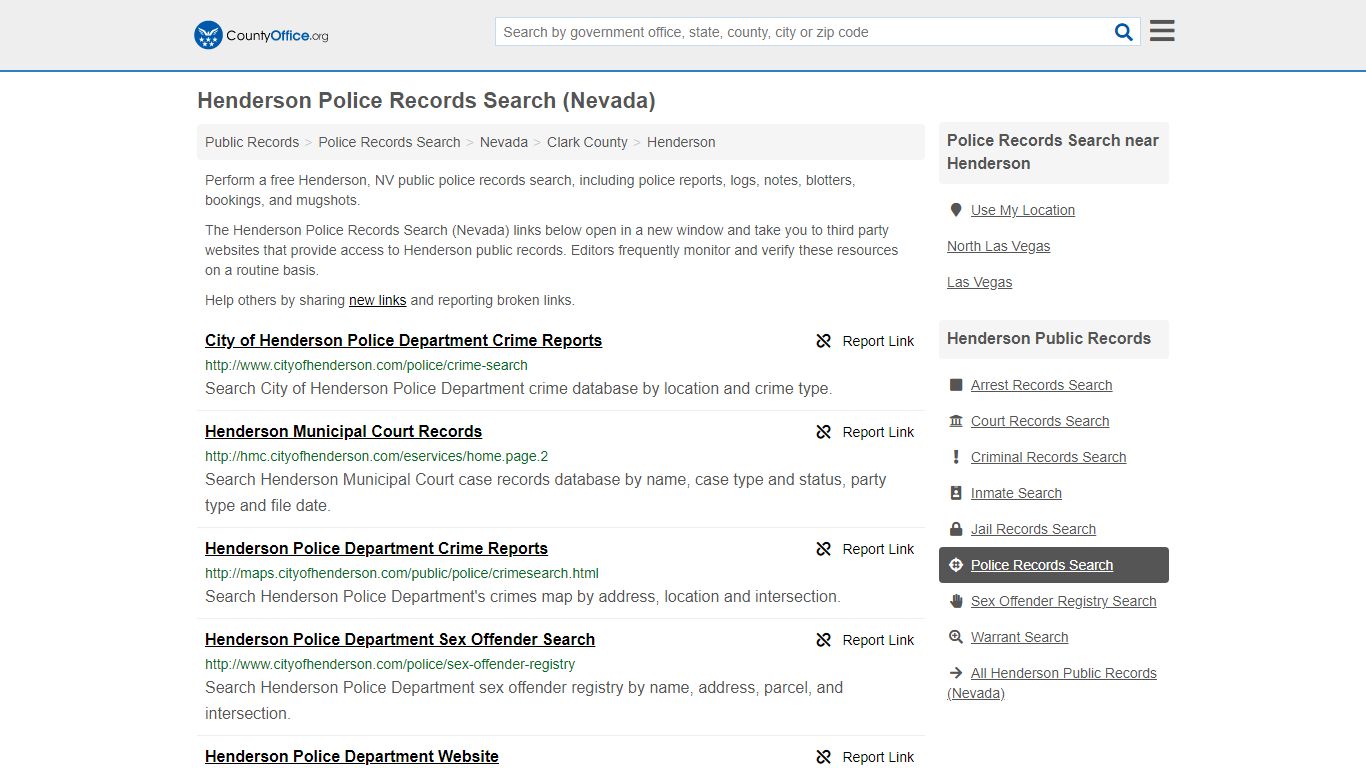Click the location pin icon by Use My Location
The height and width of the screenshot is (768, 1366).
tap(955, 210)
